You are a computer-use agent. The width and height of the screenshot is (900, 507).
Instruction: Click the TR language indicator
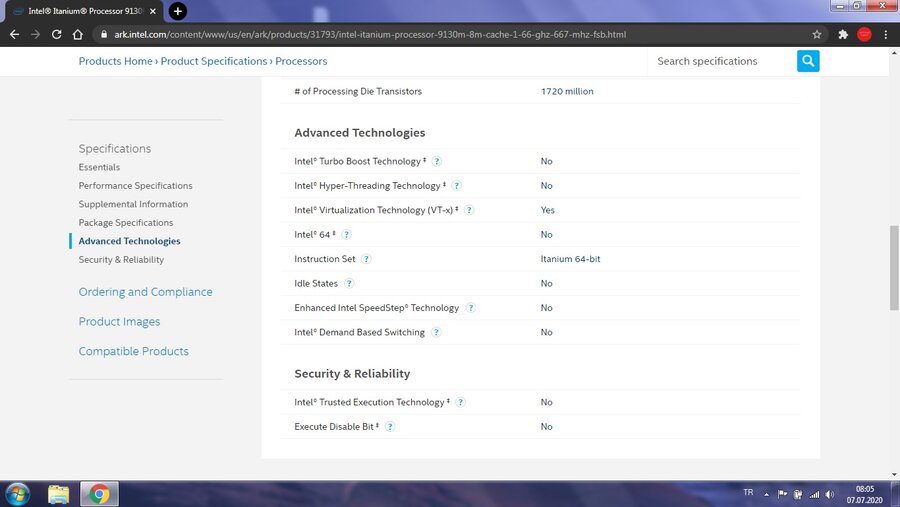[748, 493]
